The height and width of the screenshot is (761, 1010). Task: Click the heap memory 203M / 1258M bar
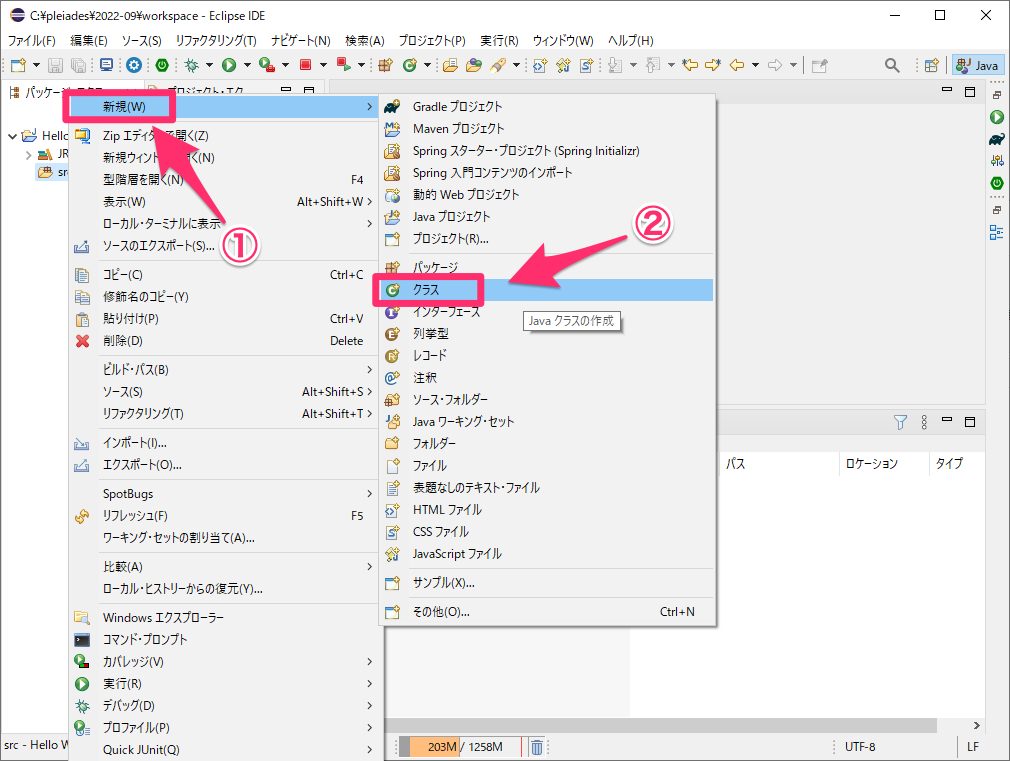(x=460, y=747)
